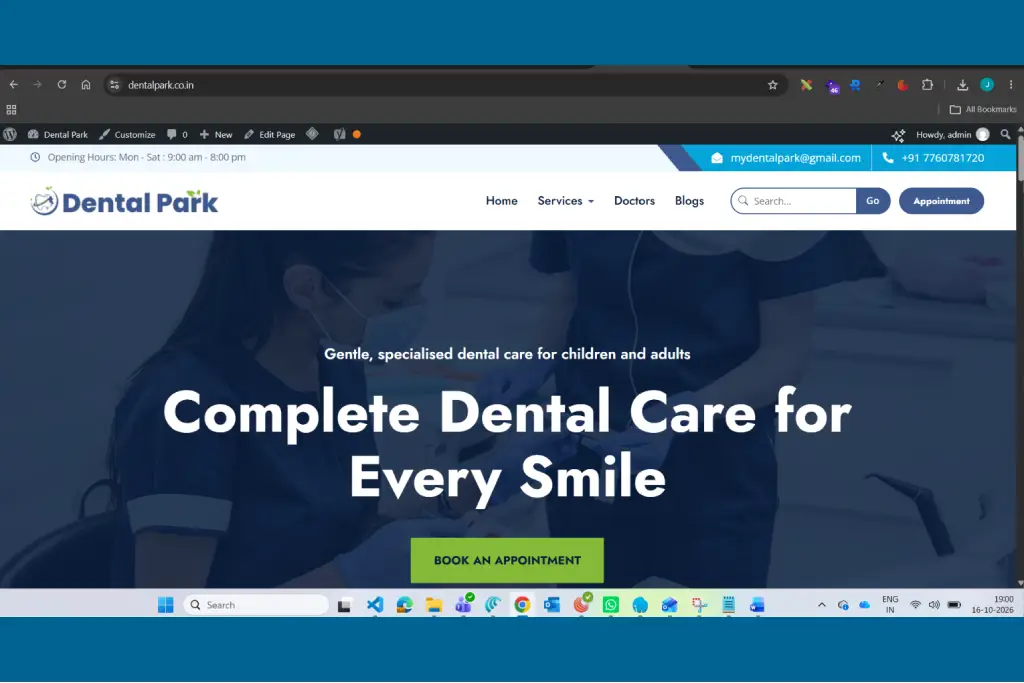The height and width of the screenshot is (683, 1024).
Task: Open Yoast SEO icon in admin bar
Action: (x=339, y=135)
